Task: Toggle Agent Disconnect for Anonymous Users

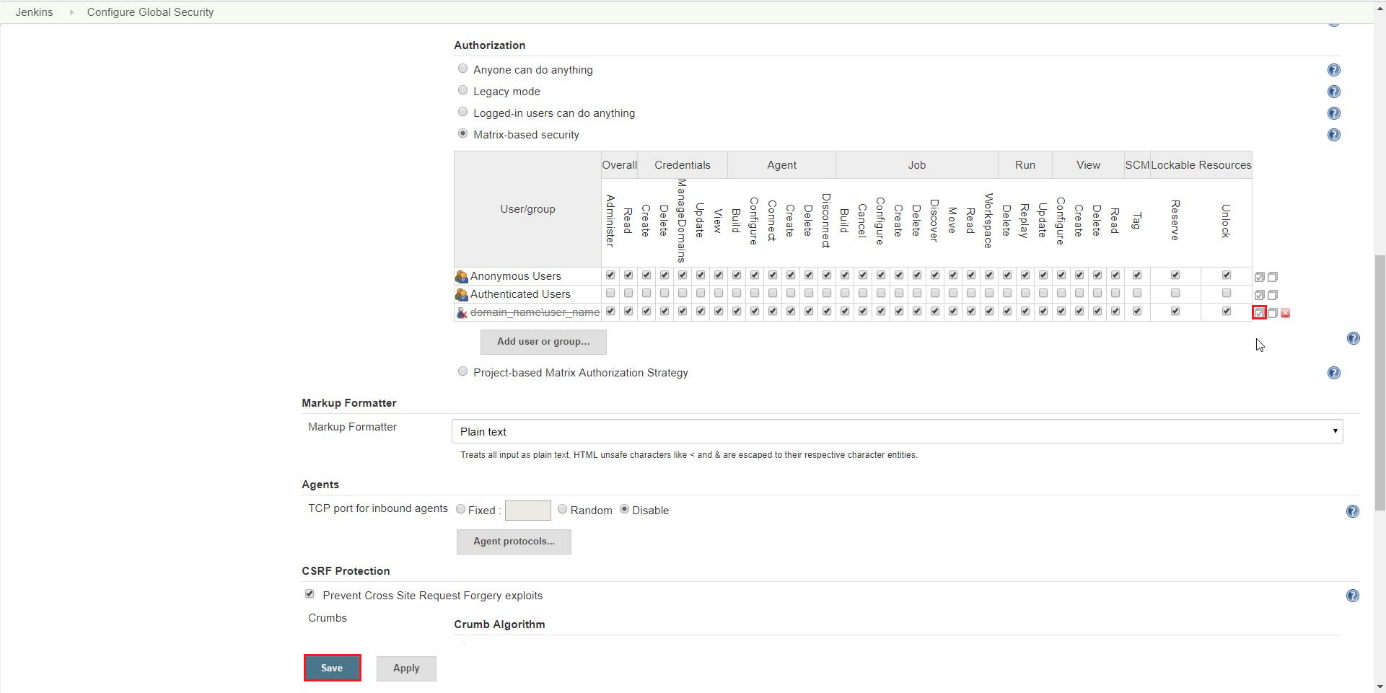Action: point(826,276)
